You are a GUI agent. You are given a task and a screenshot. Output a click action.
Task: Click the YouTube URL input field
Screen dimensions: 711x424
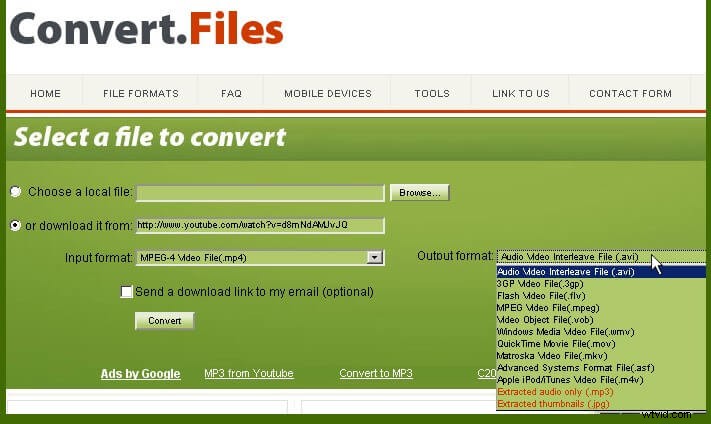[x=260, y=225]
